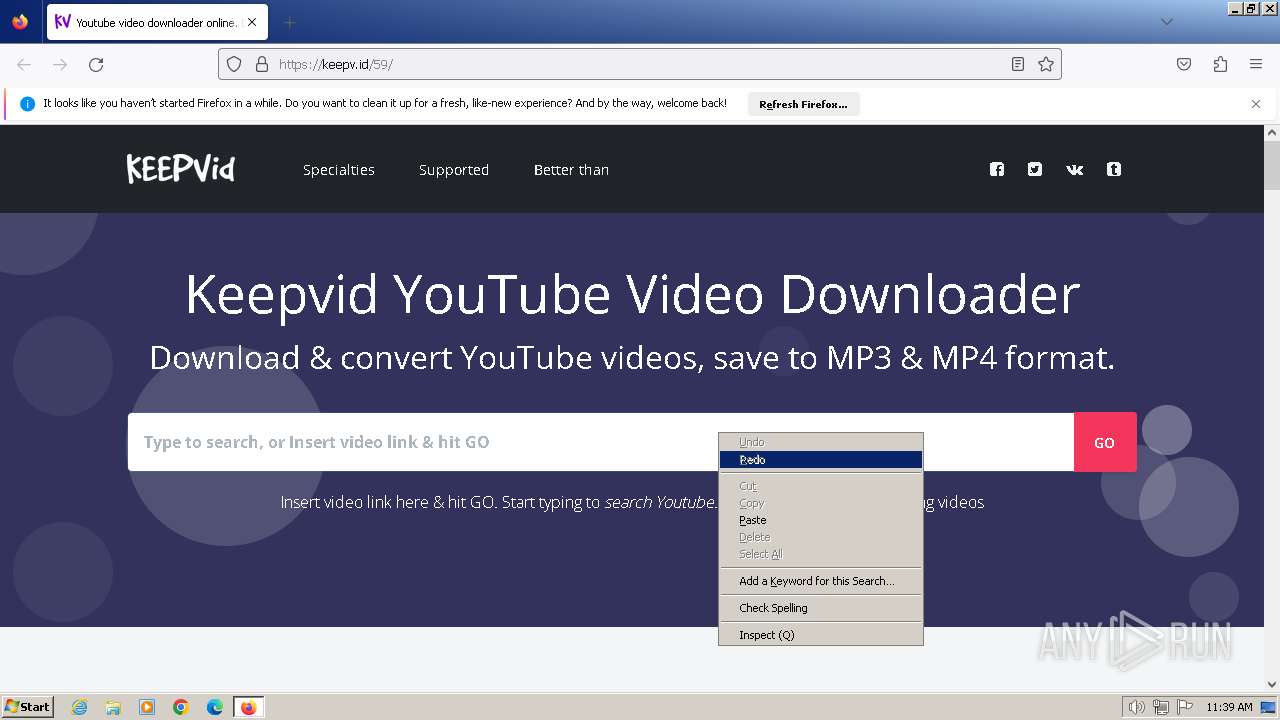Open the Specialties navigation link
The width and height of the screenshot is (1280, 720).
pyautogui.click(x=339, y=170)
